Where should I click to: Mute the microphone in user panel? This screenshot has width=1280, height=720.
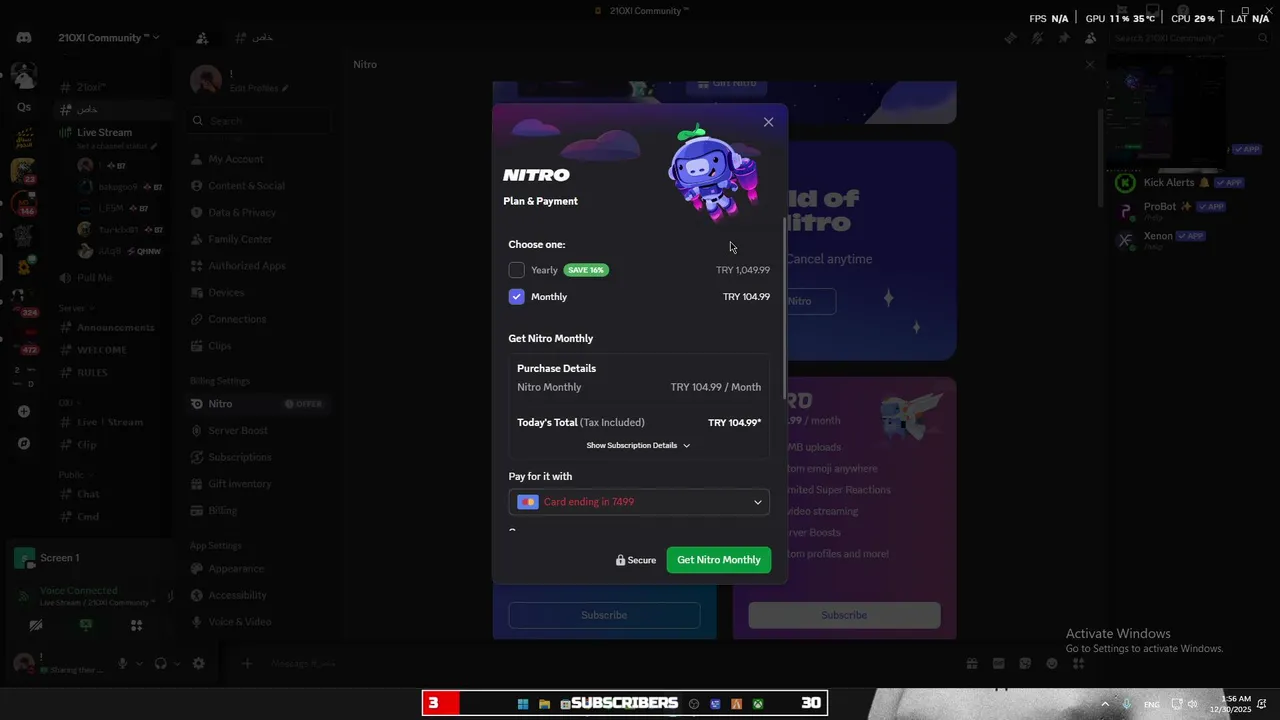click(x=123, y=663)
